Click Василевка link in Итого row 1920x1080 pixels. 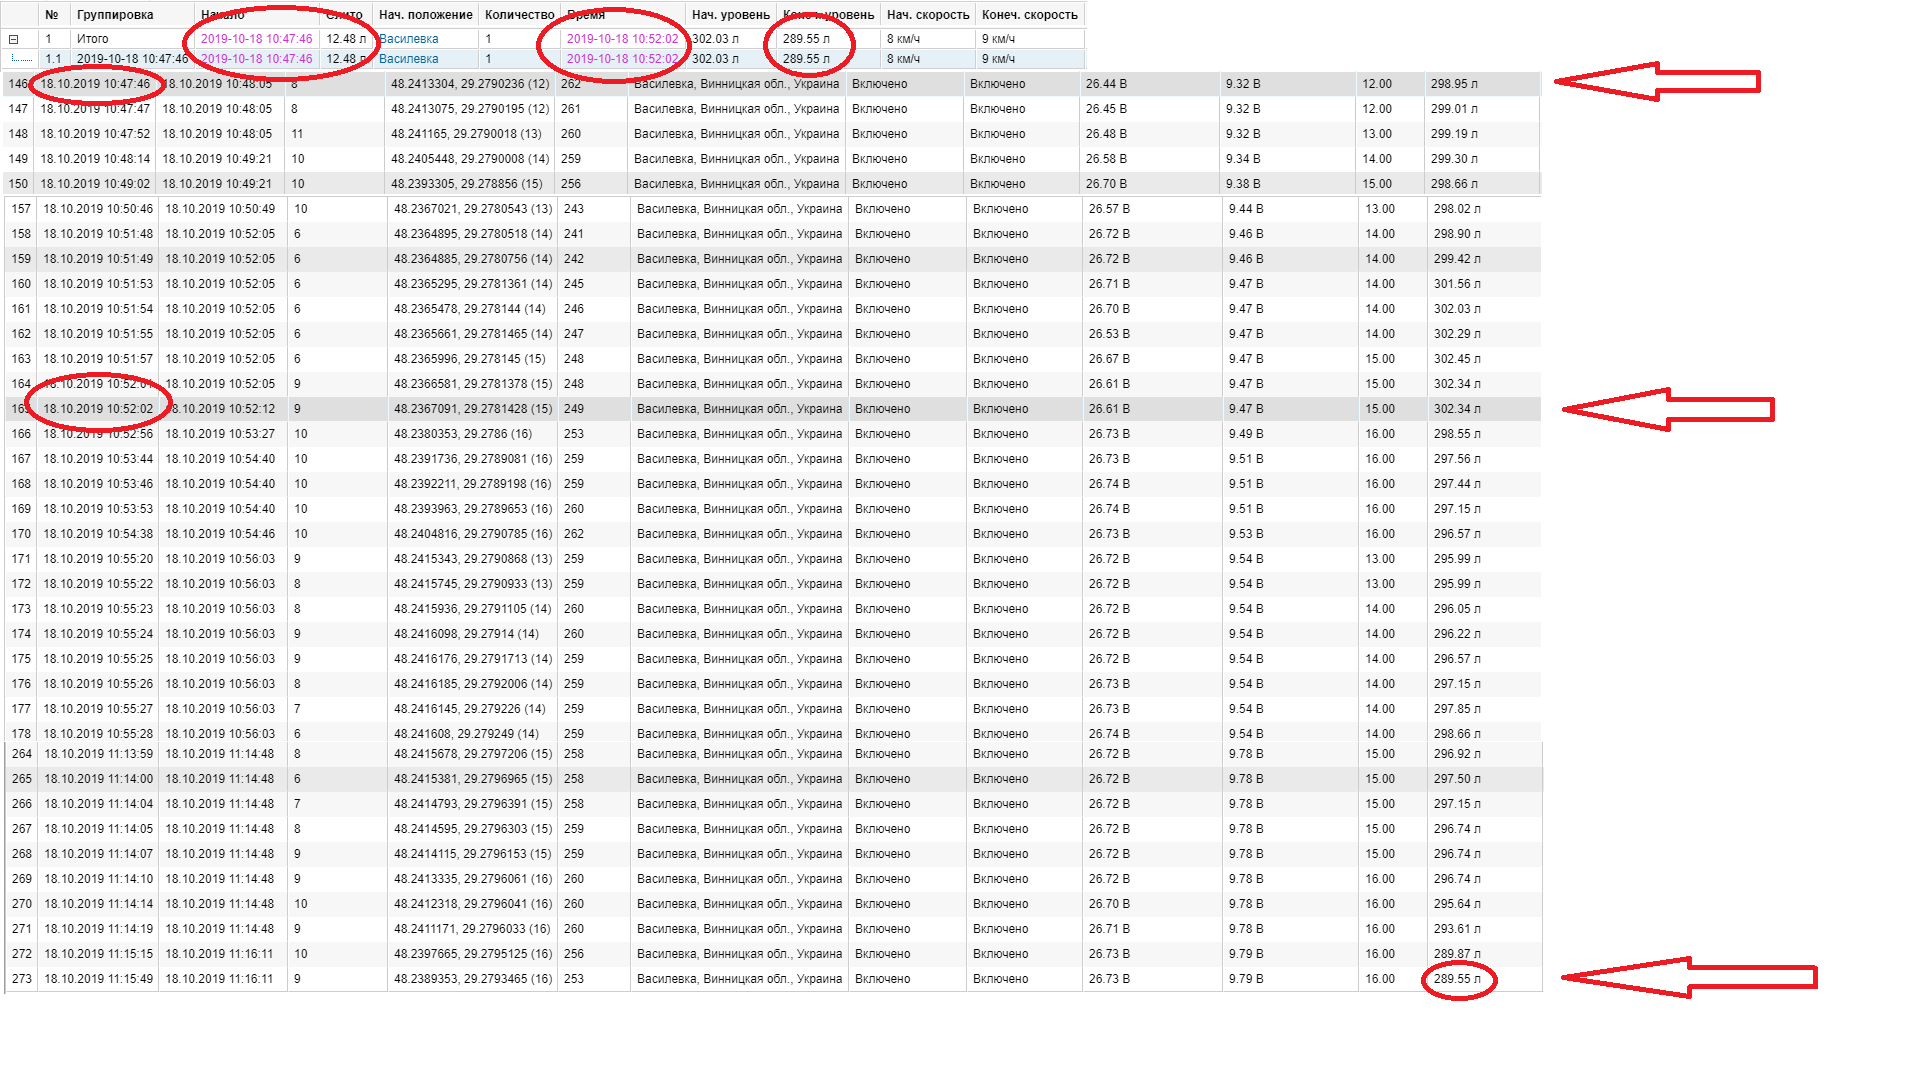coord(408,39)
